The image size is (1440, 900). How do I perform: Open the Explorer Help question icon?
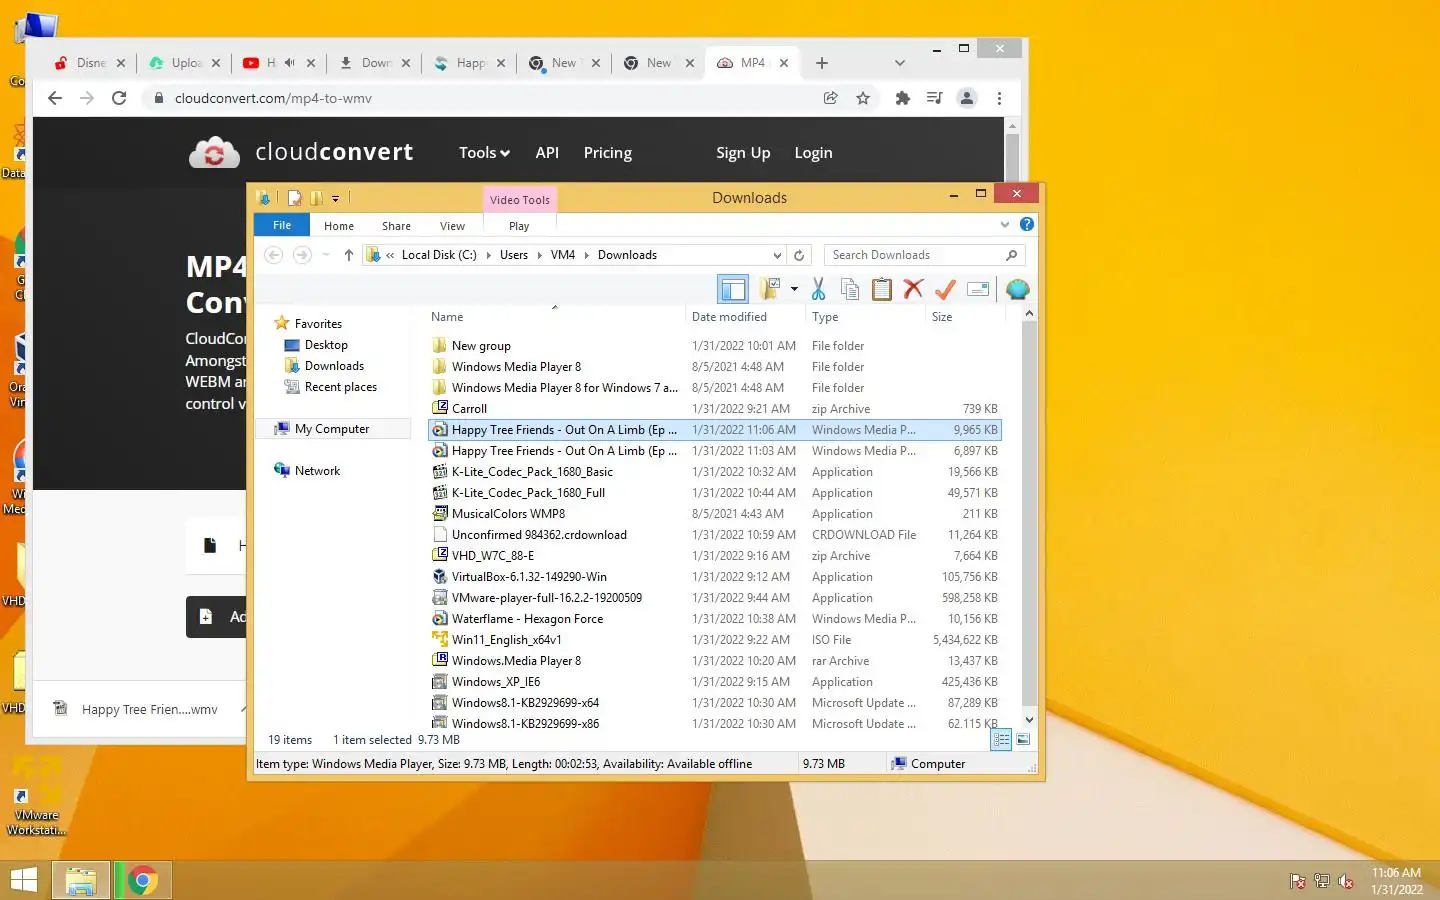coord(1026,225)
